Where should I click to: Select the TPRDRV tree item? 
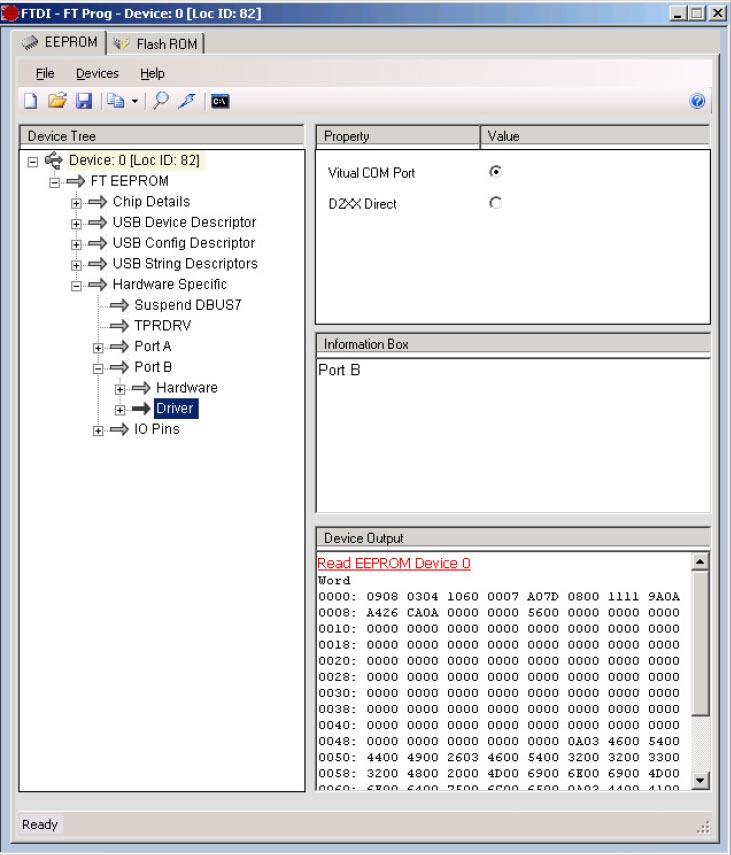click(163, 326)
